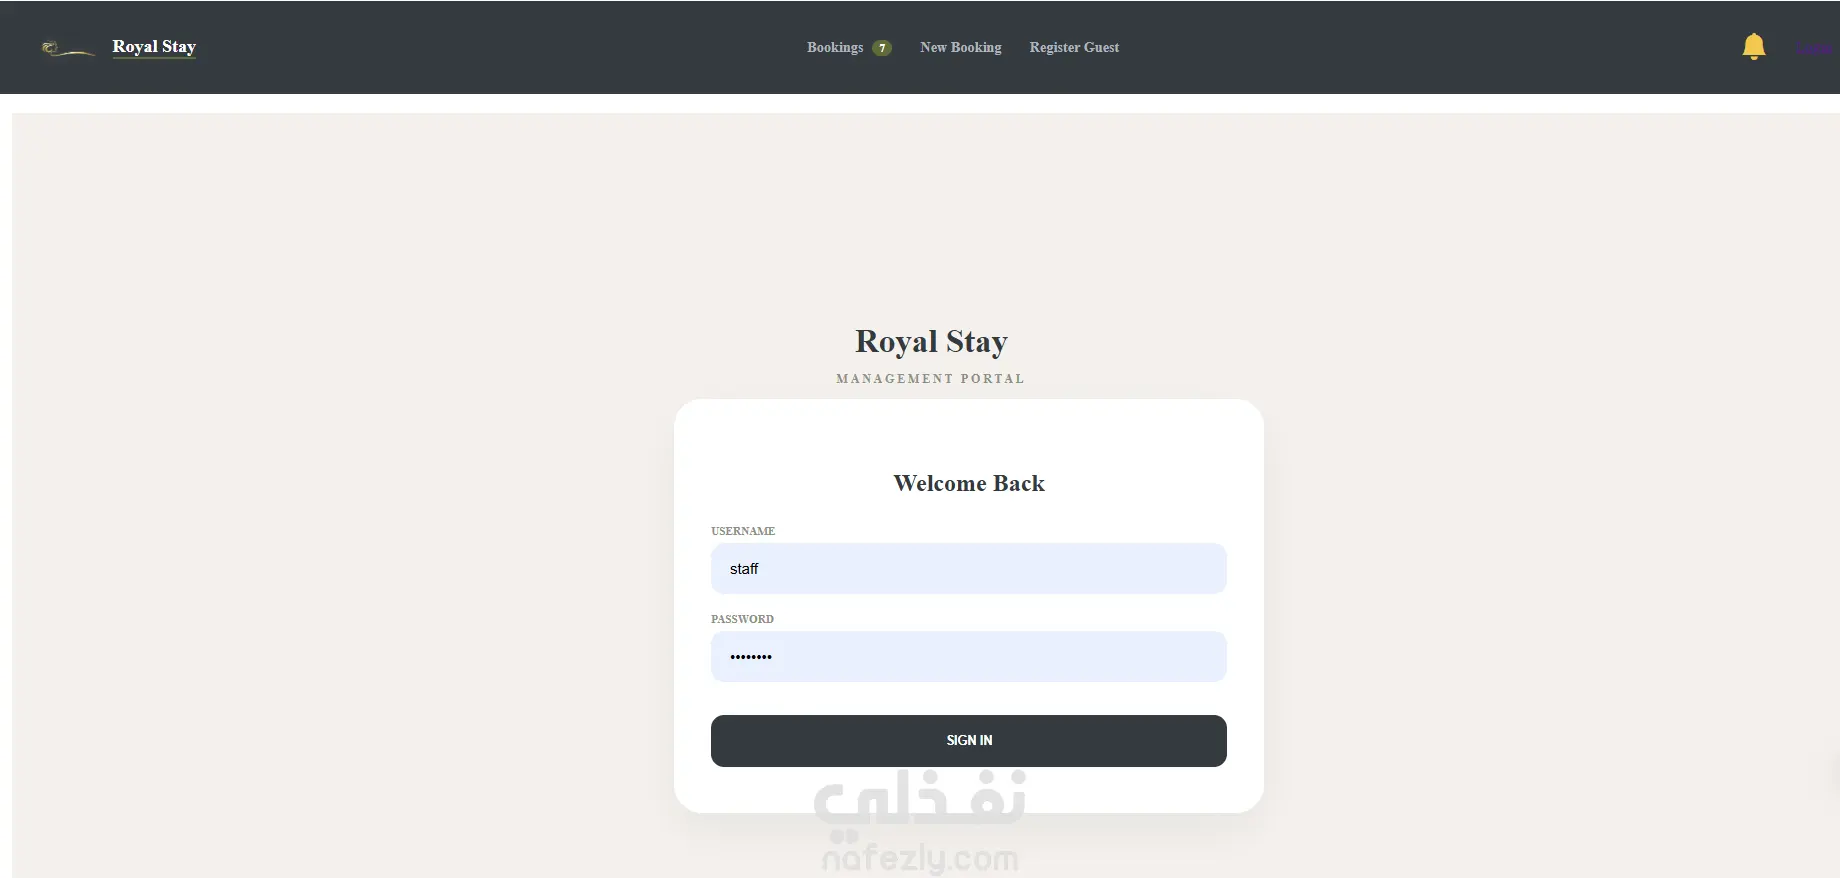This screenshot has height=878, width=1840.
Task: Open the notifications bell icon
Action: 1753,46
